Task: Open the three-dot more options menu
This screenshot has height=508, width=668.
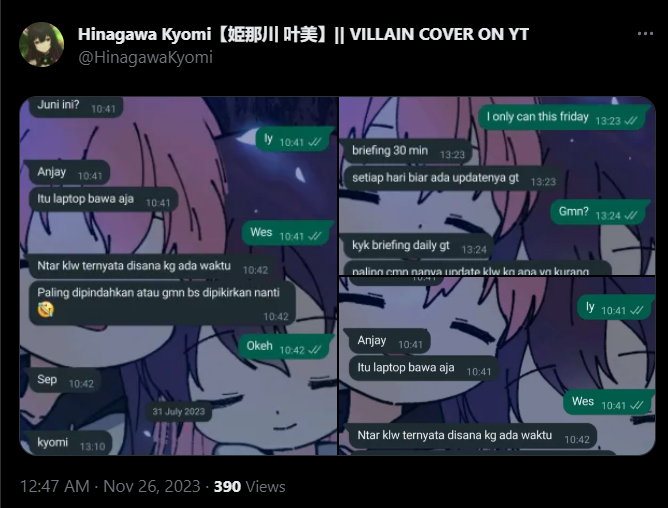Action: 645,34
